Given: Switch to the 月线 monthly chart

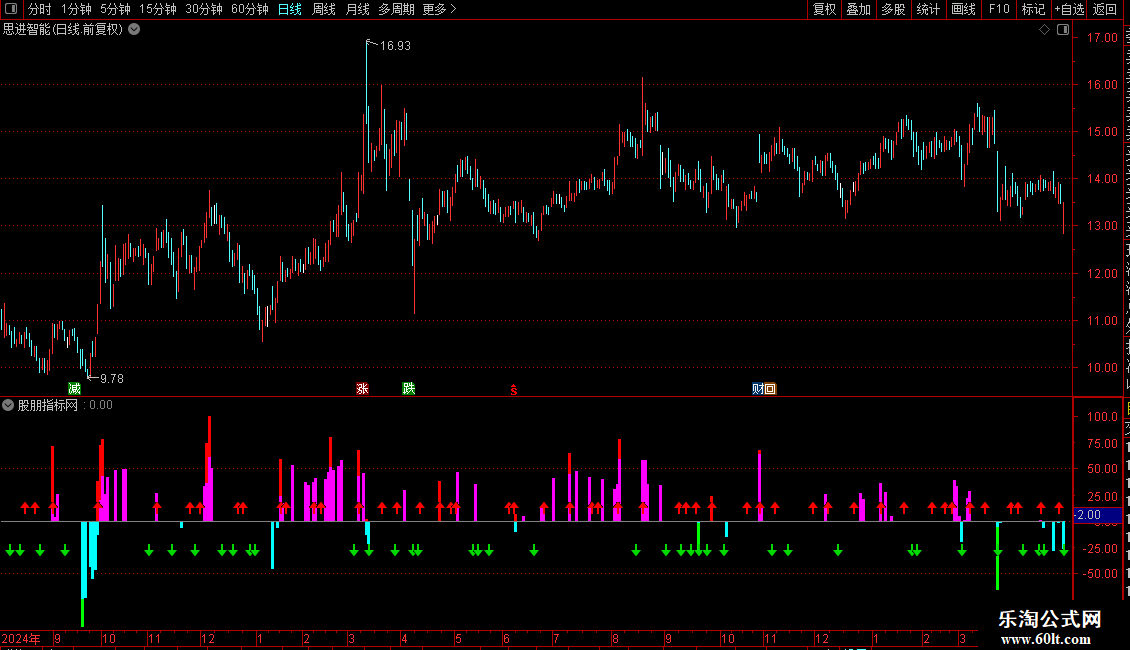Looking at the screenshot, I should (357, 9).
